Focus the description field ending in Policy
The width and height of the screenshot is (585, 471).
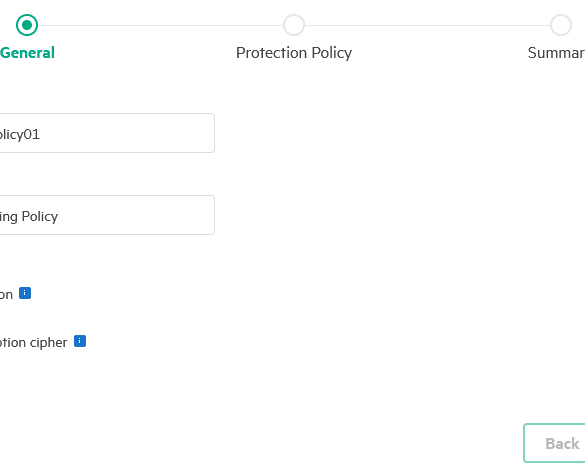[107, 215]
